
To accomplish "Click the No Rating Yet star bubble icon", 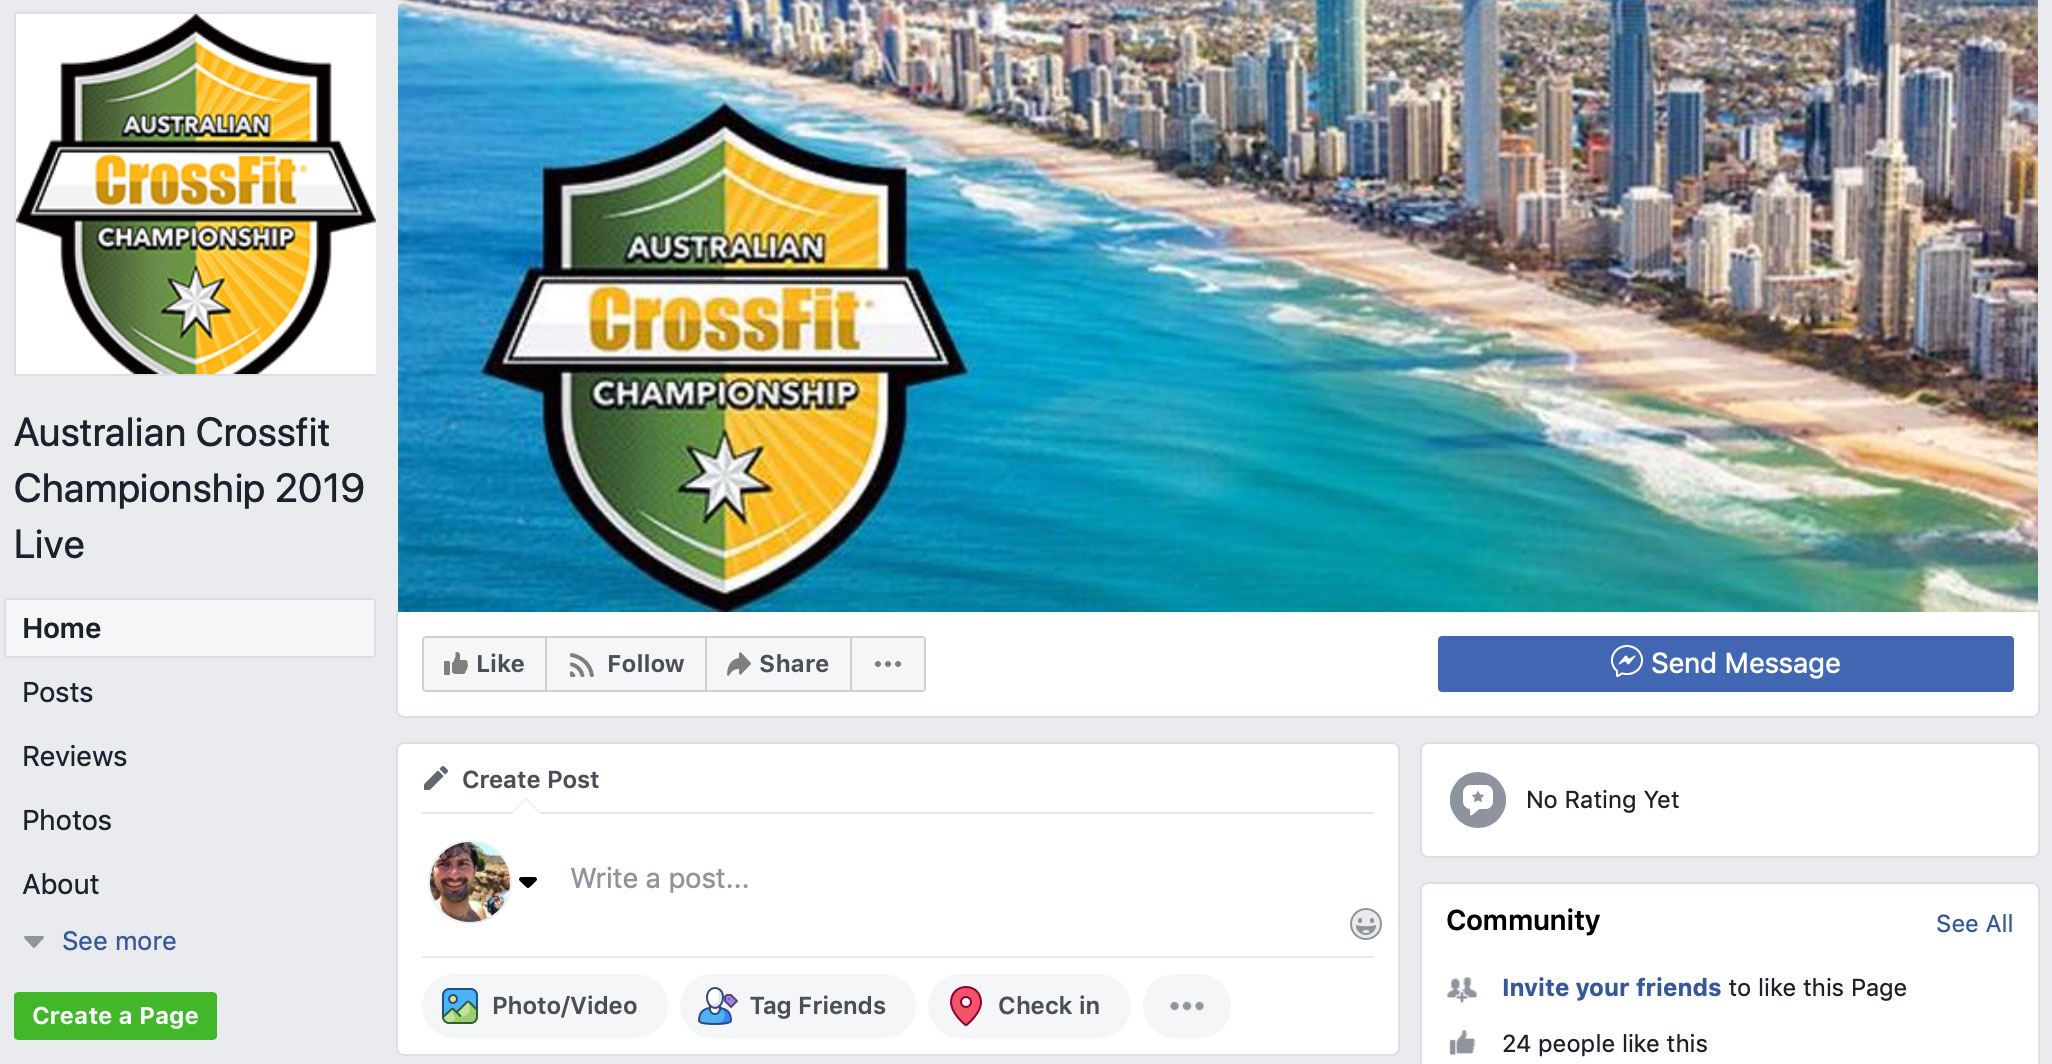I will 1477,799.
